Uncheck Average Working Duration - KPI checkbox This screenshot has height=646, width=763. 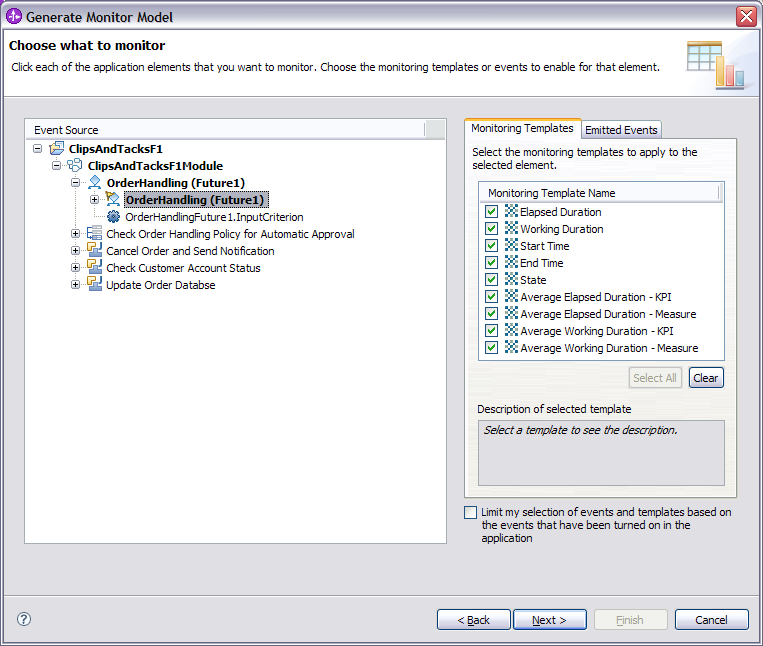491,331
